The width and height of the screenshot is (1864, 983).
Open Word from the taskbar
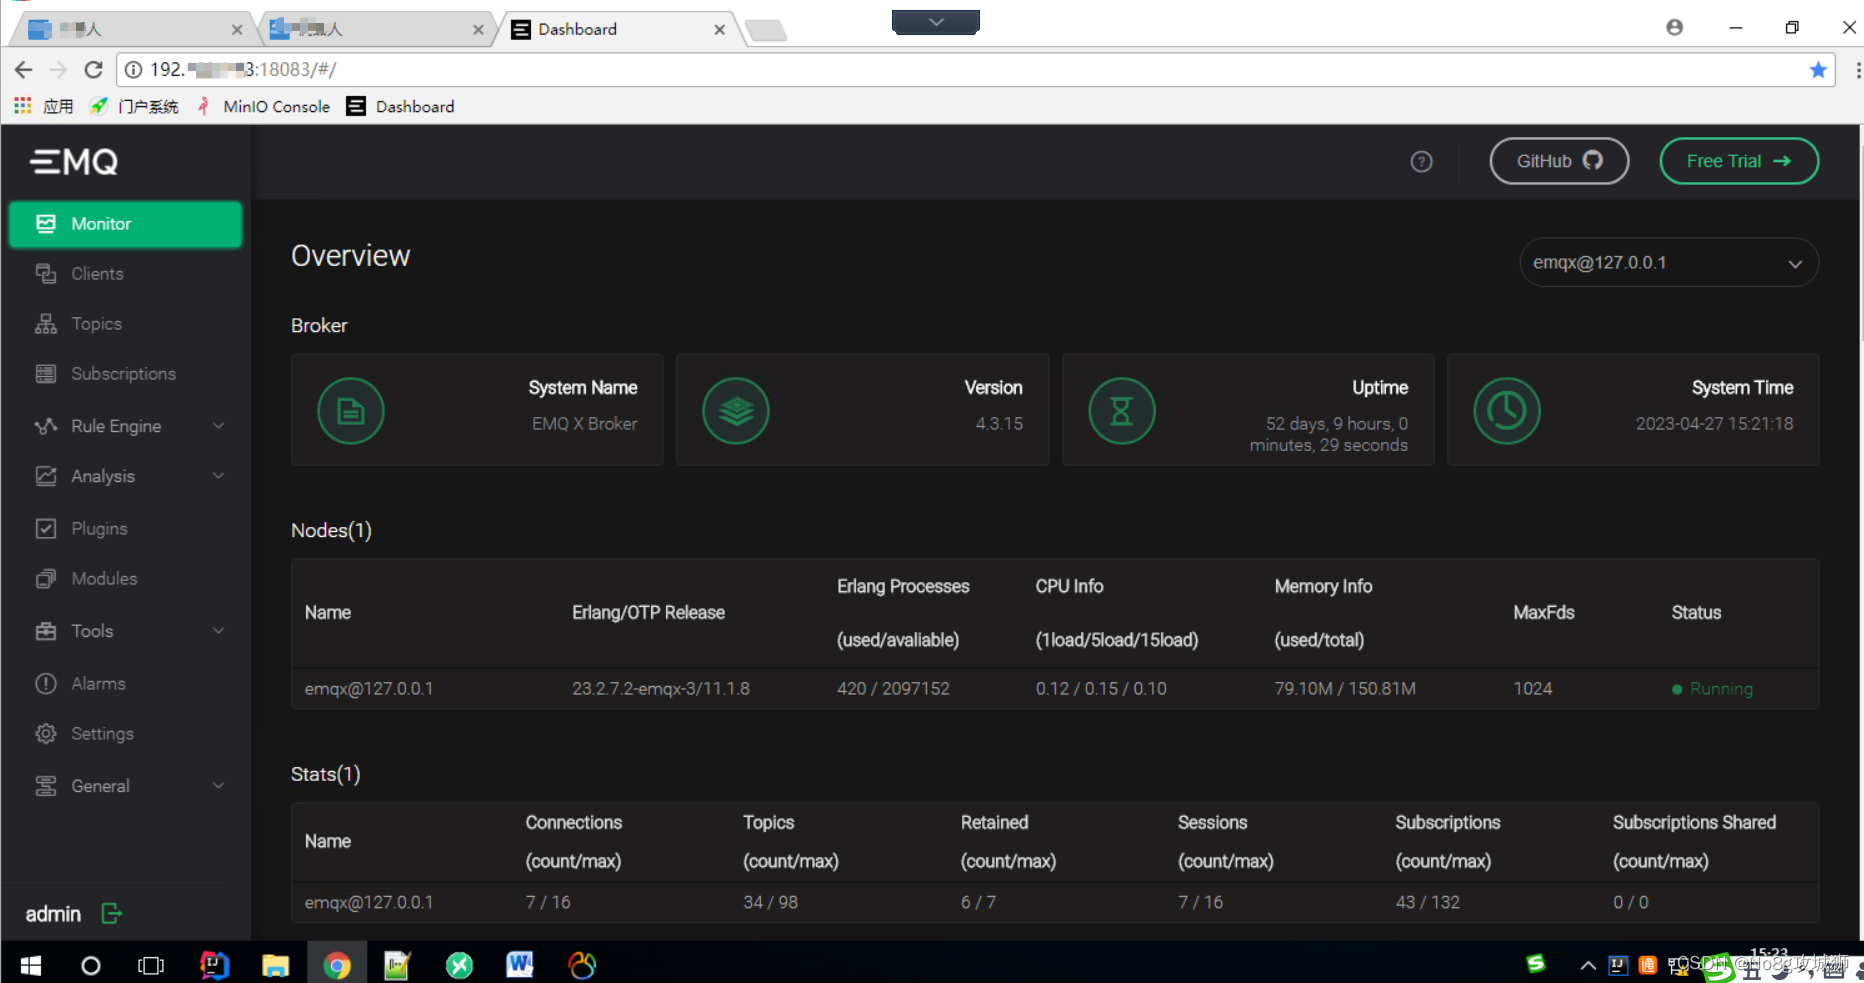point(520,965)
